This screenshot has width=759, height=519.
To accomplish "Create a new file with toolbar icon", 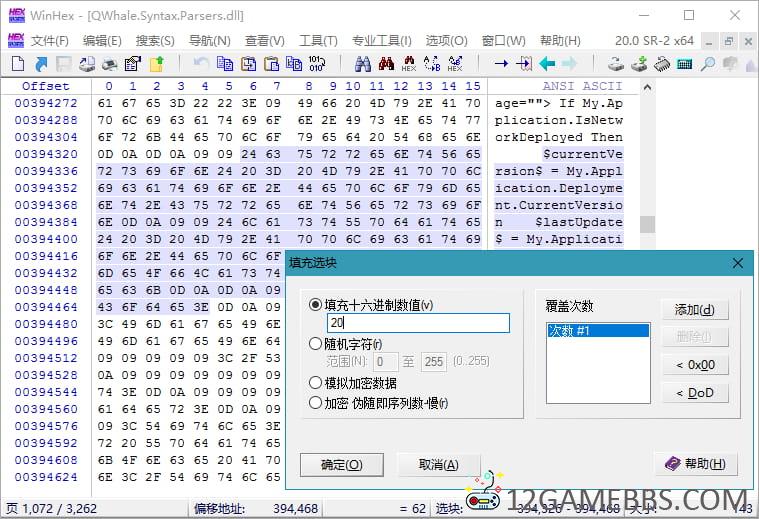I will pyautogui.click(x=17, y=63).
